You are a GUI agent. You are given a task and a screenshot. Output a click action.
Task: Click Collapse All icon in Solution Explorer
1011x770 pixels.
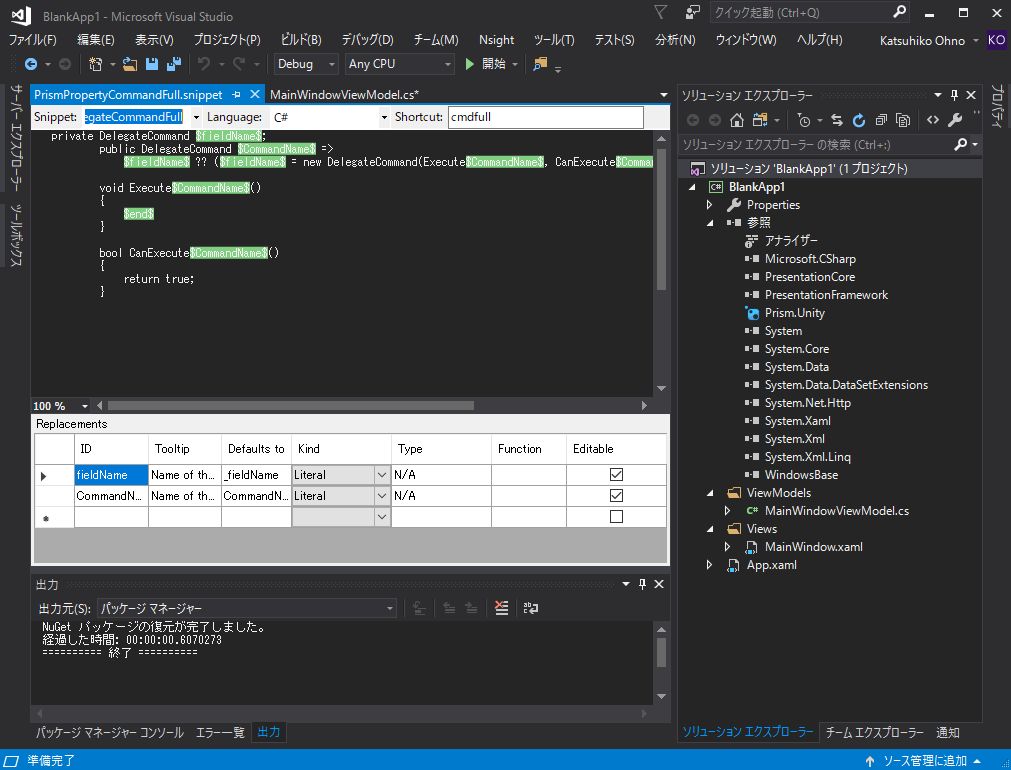[881, 120]
